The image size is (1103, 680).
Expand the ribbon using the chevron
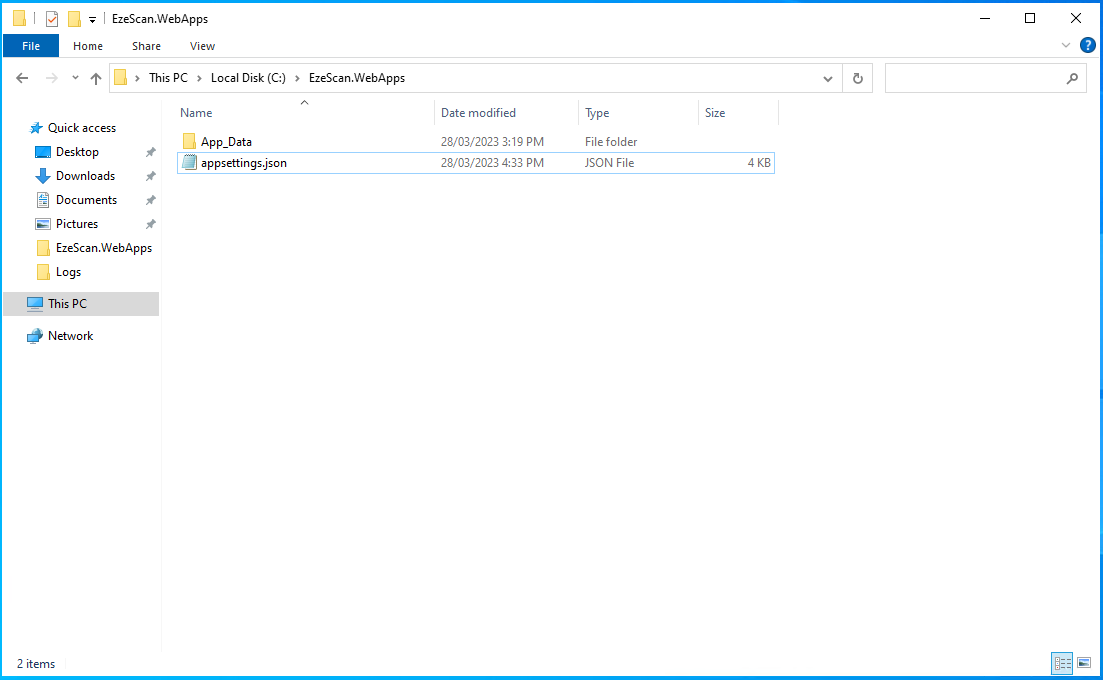(1066, 45)
